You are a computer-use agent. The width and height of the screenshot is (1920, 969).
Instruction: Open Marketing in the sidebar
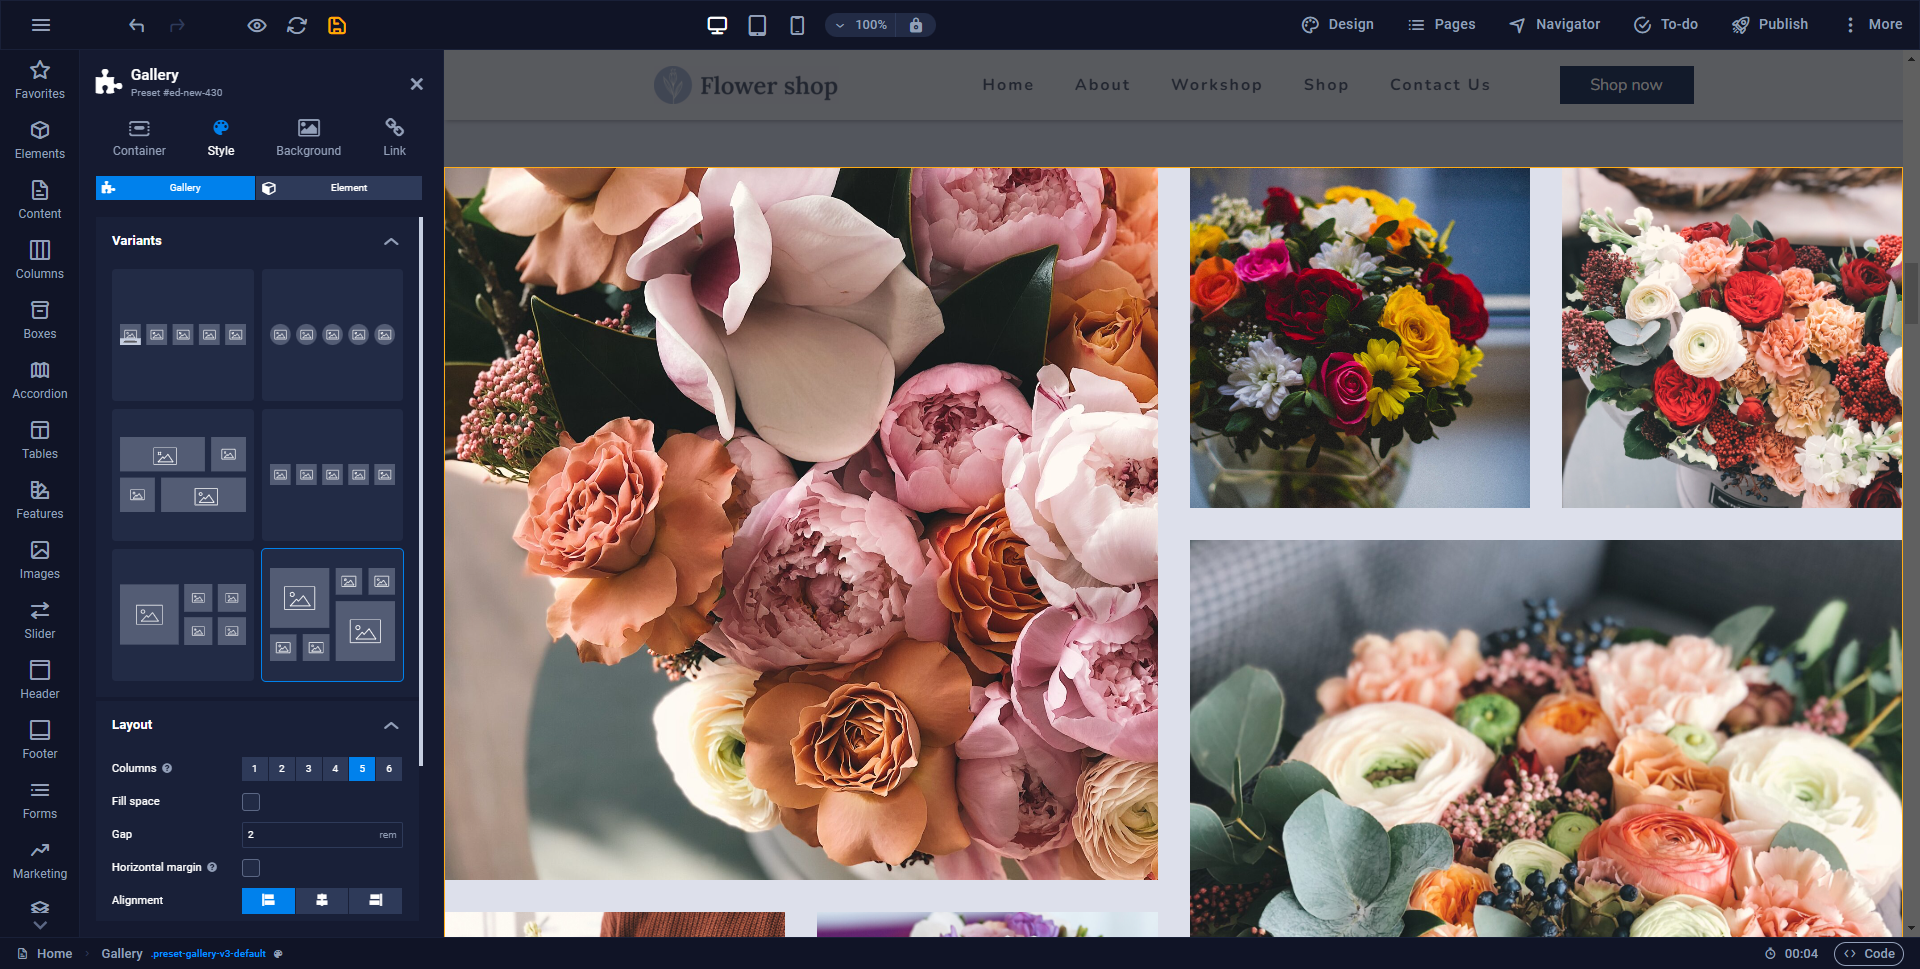pos(40,860)
